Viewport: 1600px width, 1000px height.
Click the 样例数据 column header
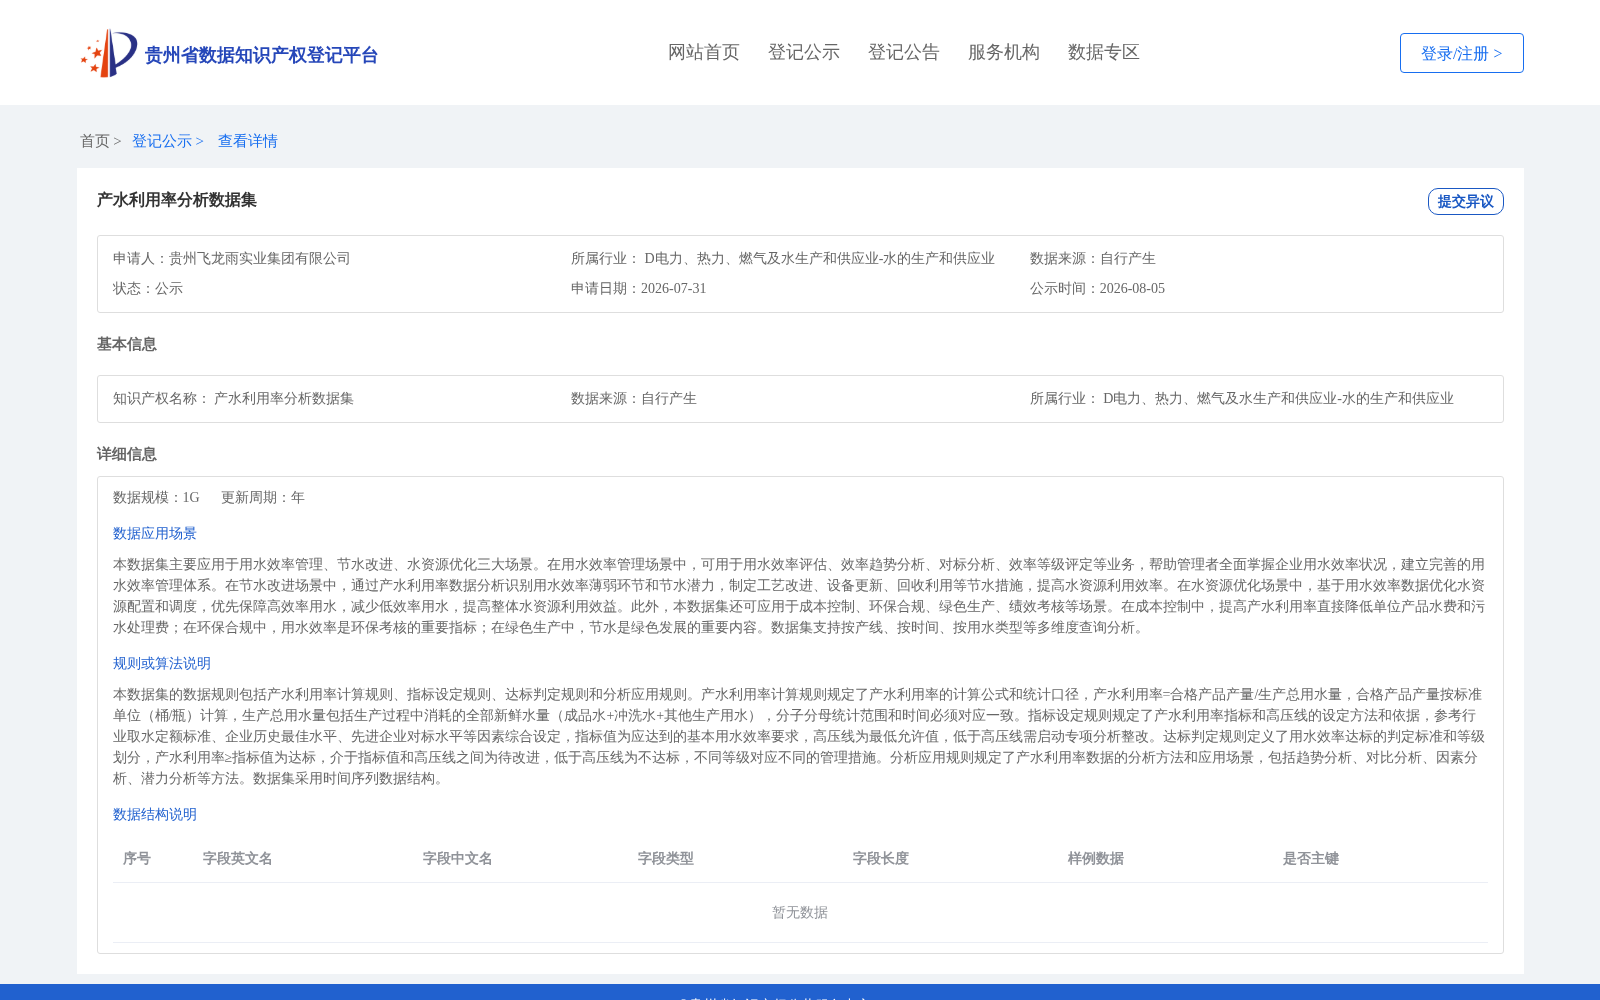point(1096,858)
